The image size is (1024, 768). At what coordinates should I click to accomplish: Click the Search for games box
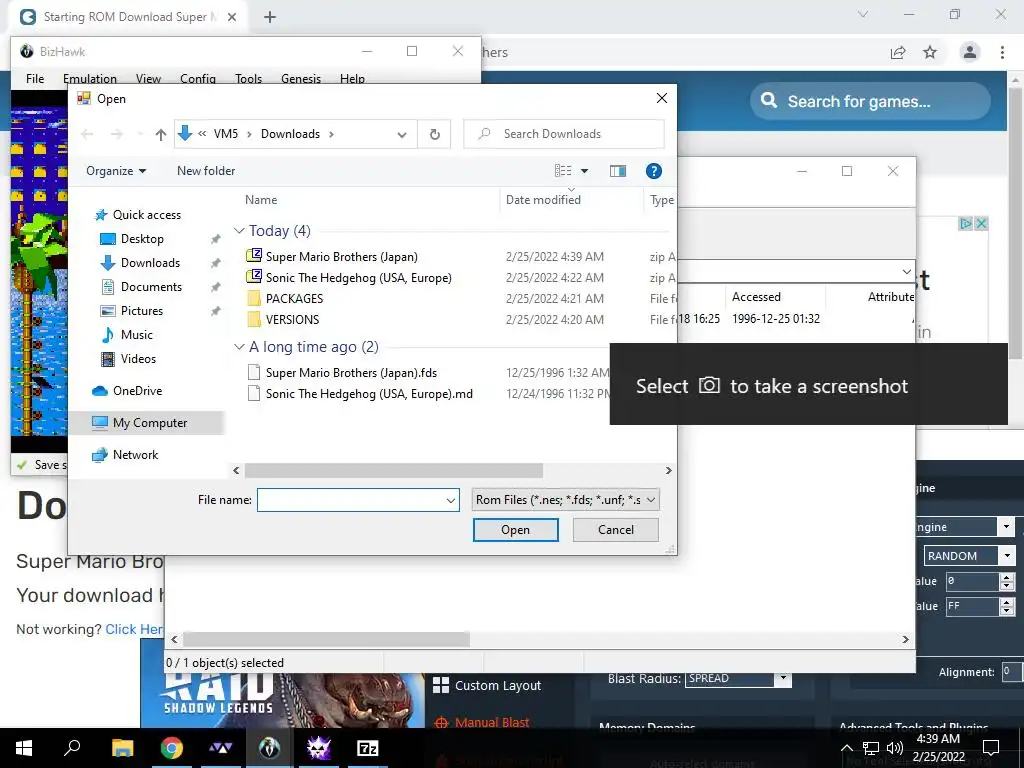[870, 101]
